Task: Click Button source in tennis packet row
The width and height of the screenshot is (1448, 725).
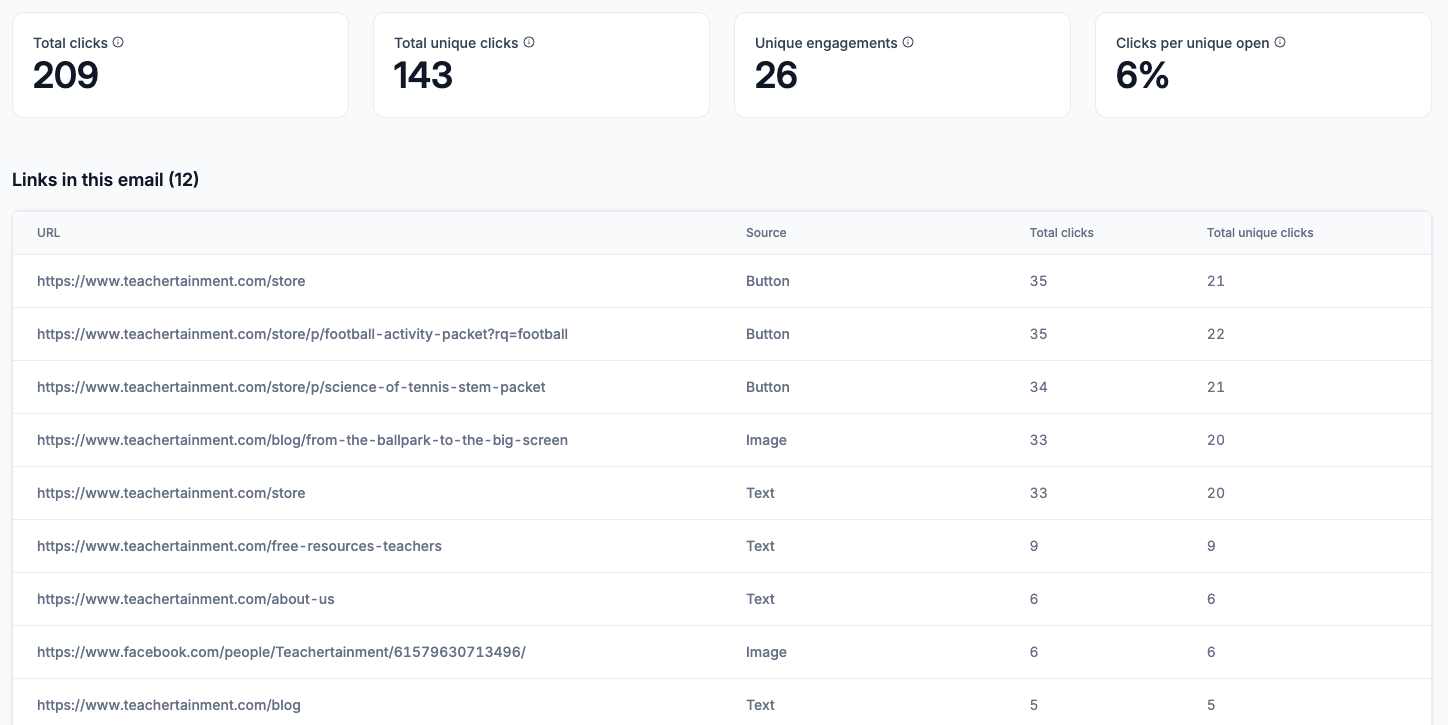Action: pos(768,387)
